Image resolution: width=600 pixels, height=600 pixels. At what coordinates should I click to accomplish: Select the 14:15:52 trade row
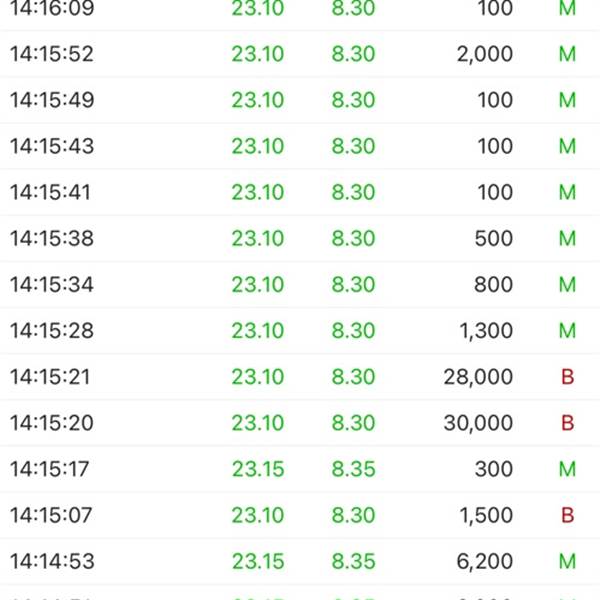point(300,54)
